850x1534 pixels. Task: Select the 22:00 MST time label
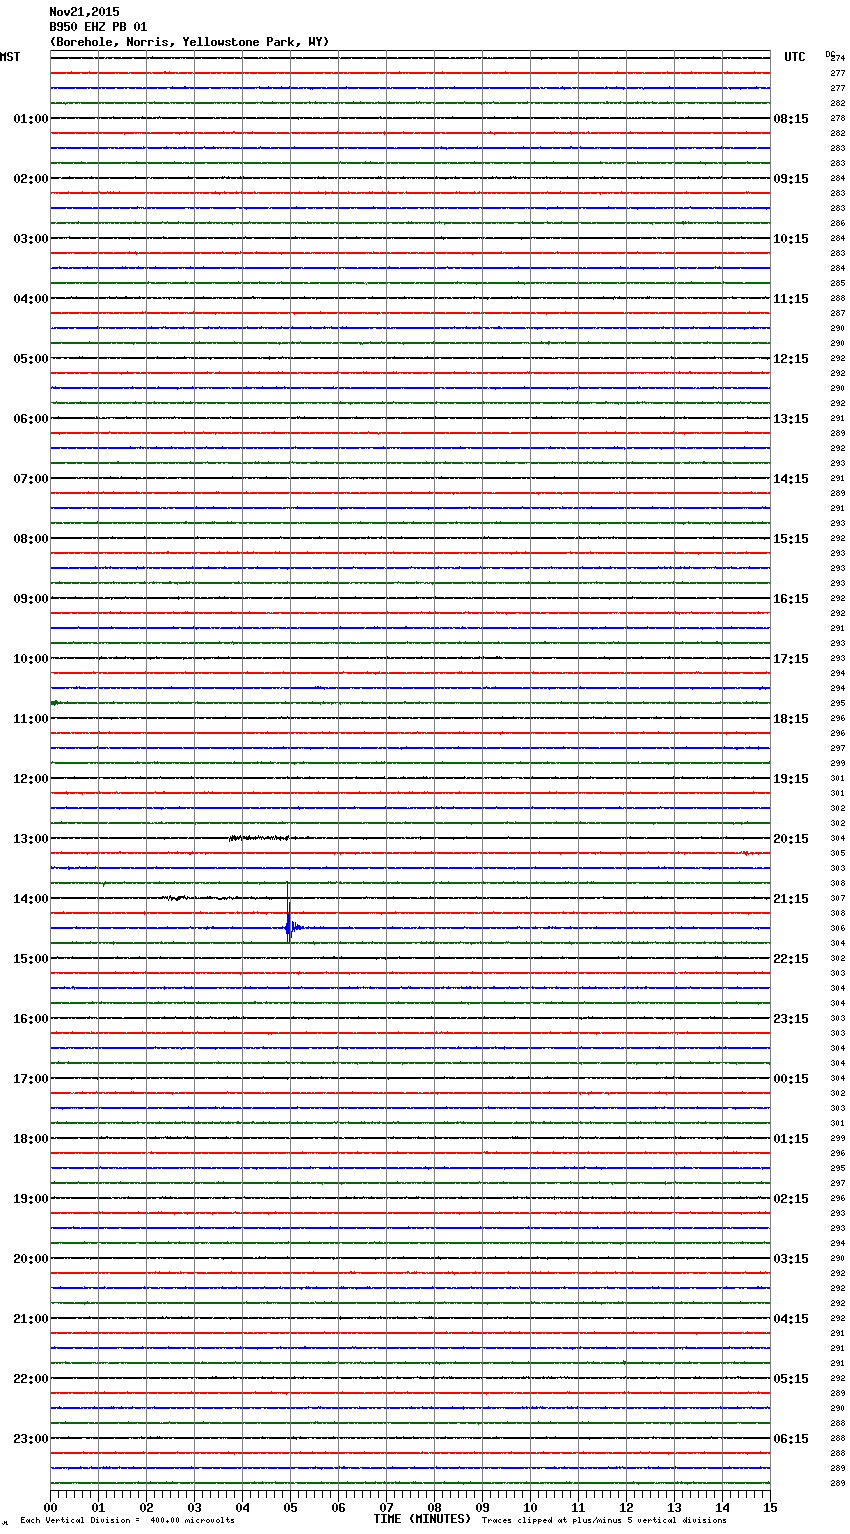coord(31,1379)
